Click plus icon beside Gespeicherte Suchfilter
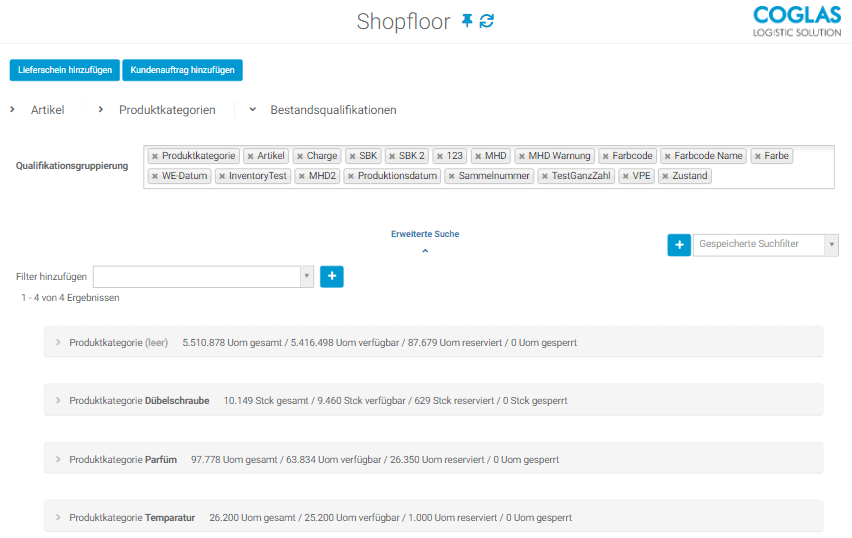Image resolution: width=852 pixels, height=538 pixels. (679, 245)
